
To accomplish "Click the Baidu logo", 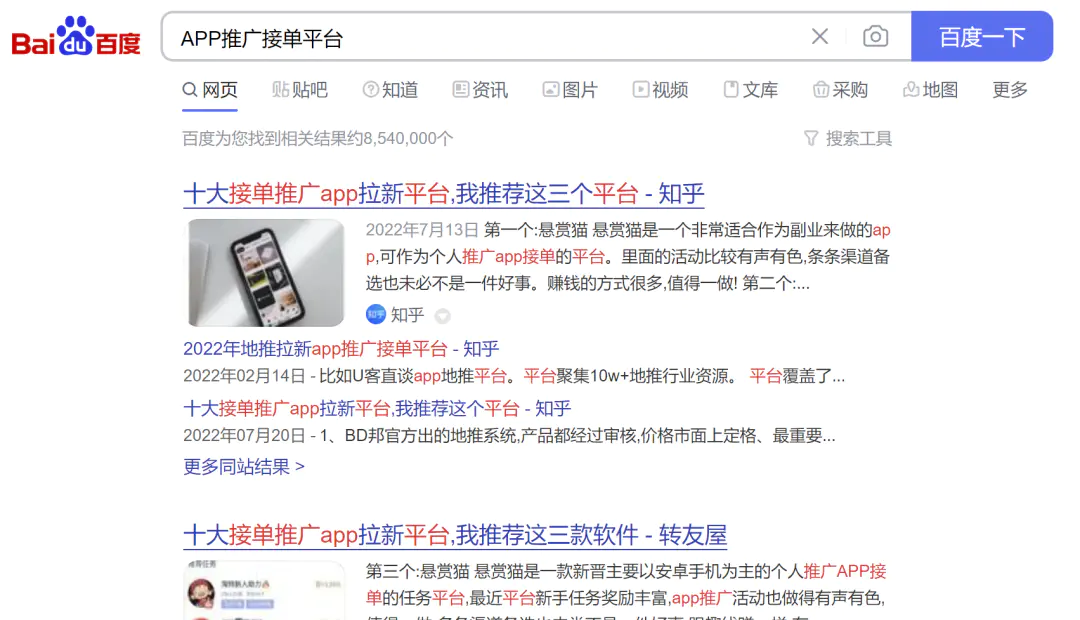I will click(x=76, y=37).
